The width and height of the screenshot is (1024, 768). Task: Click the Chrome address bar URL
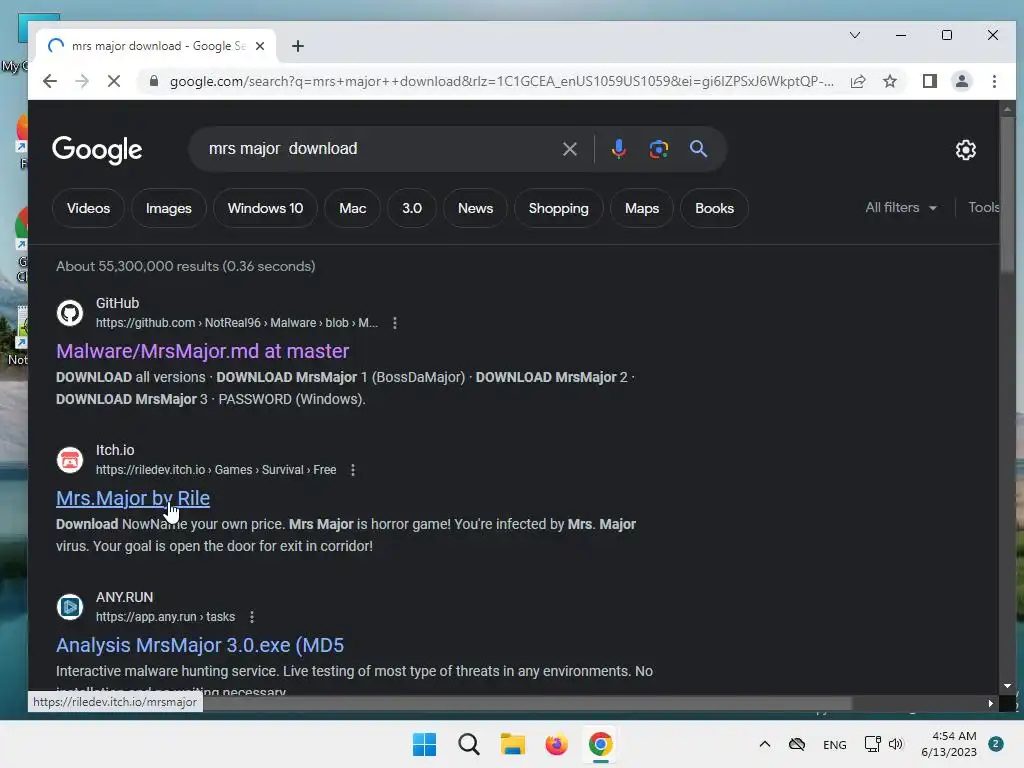(502, 81)
